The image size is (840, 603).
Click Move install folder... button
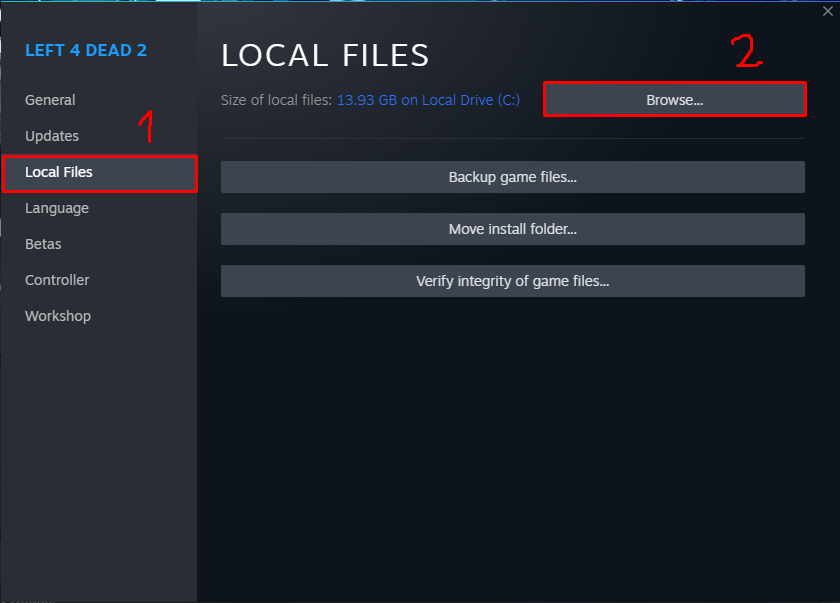(513, 229)
